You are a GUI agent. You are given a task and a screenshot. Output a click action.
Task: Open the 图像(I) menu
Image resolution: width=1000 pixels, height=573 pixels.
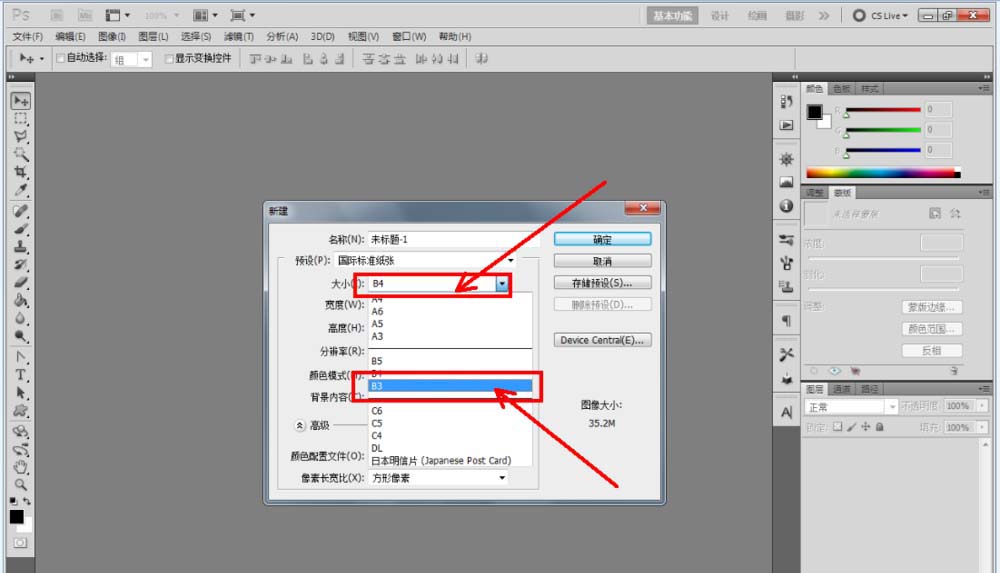click(112, 36)
